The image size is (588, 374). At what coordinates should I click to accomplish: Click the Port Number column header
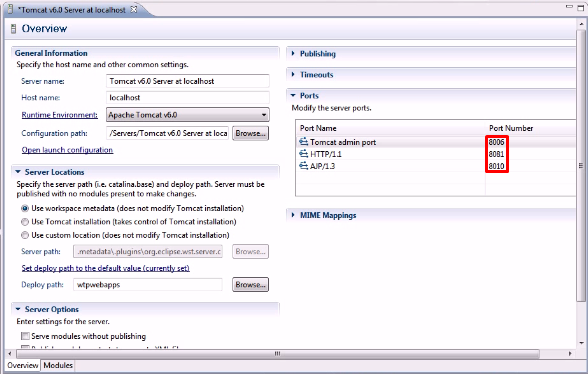511,128
